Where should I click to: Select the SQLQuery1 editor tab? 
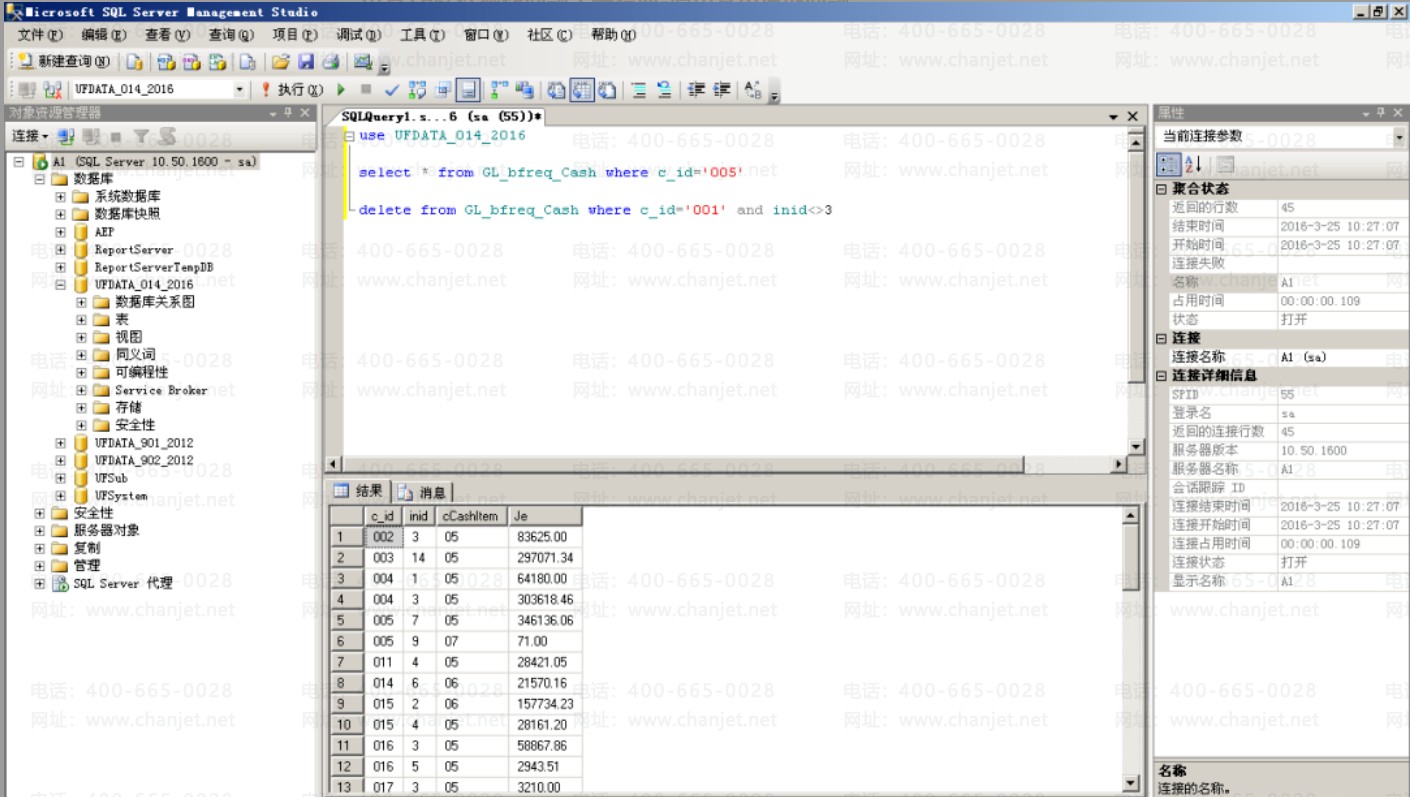click(x=441, y=117)
